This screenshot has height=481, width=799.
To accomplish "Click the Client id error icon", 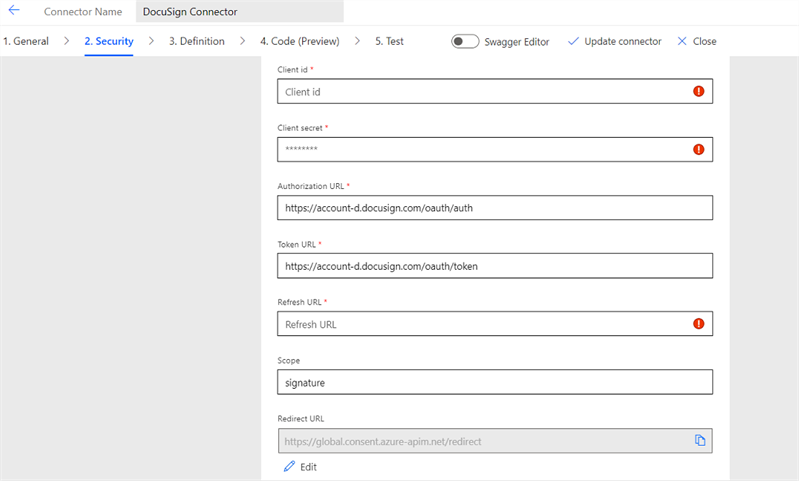I will (x=698, y=91).
